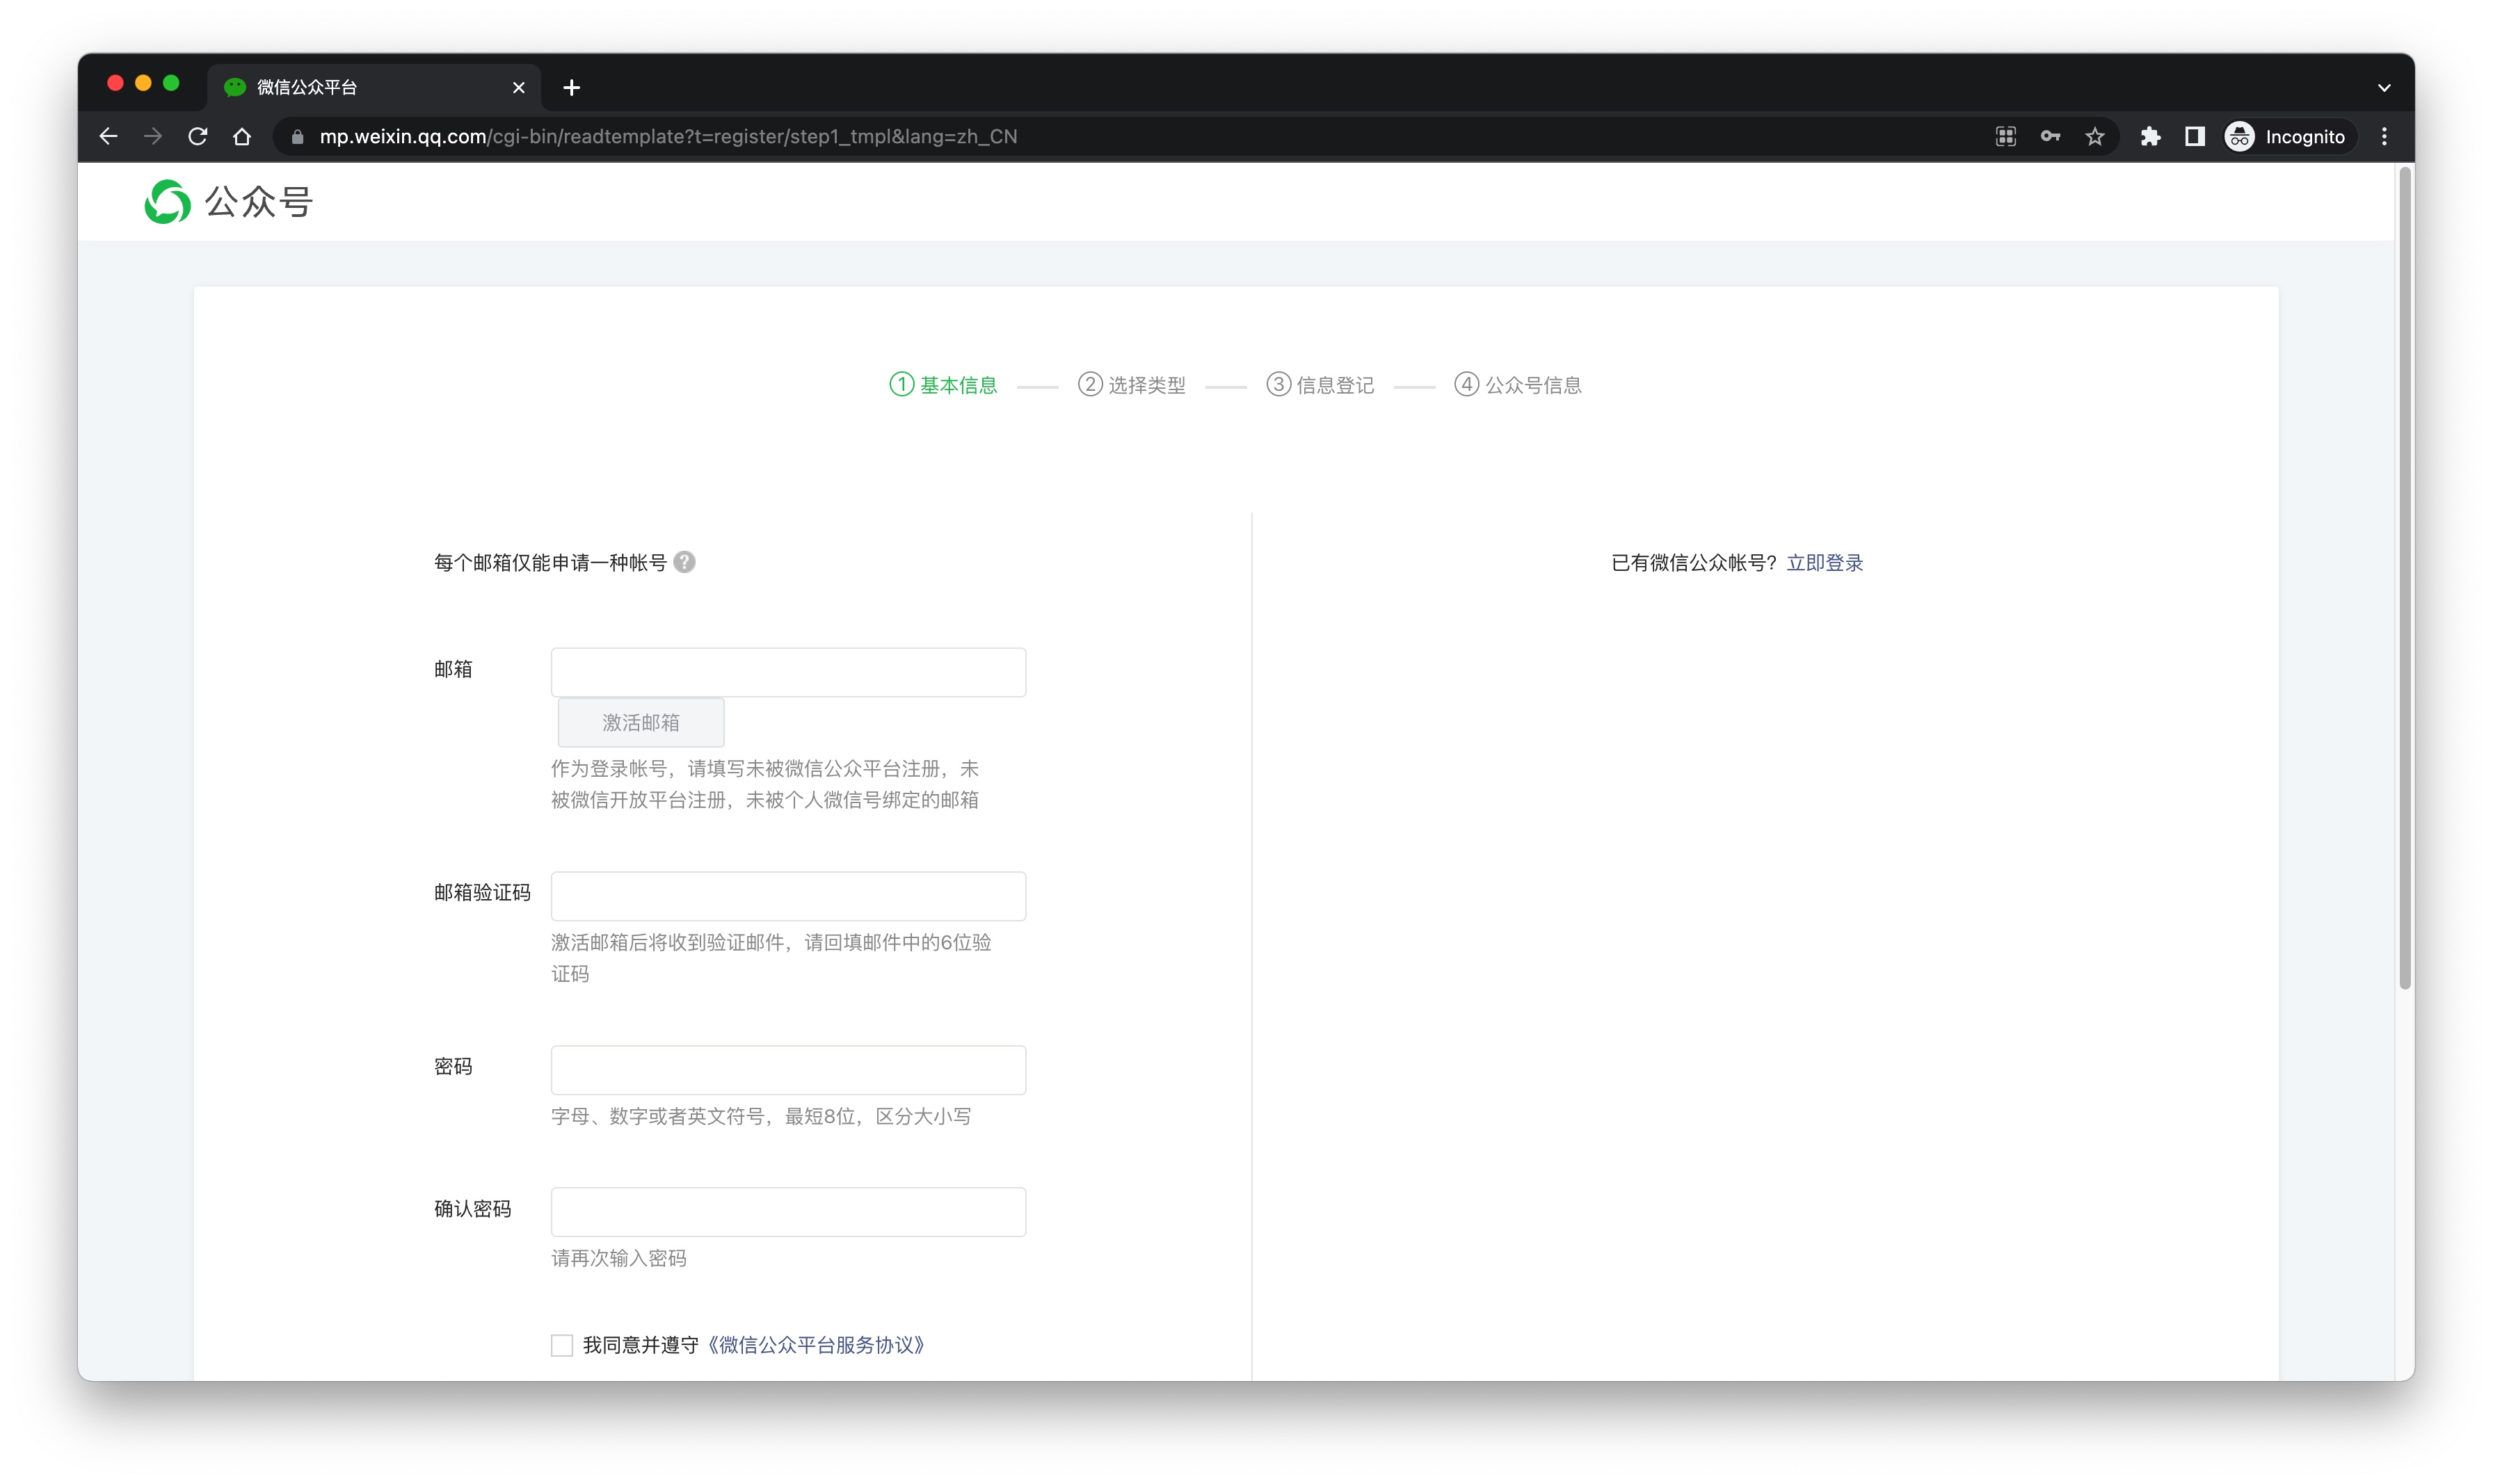Click the 激活邮箱 button
The width and height of the screenshot is (2493, 1484).
pos(640,722)
